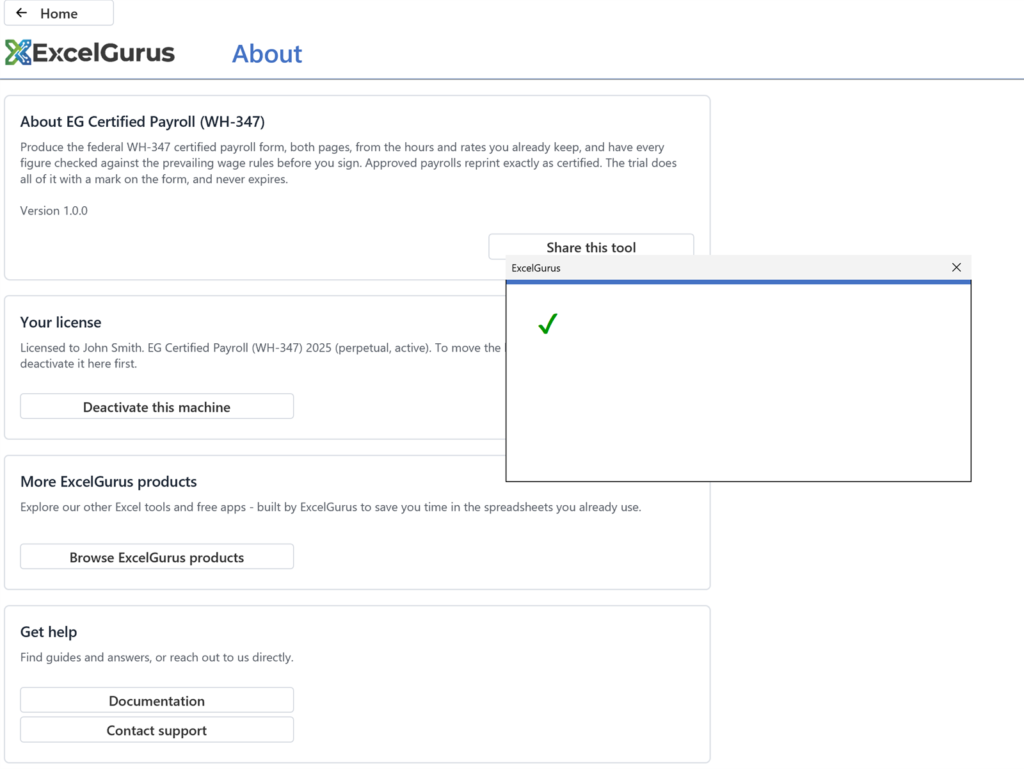This screenshot has width=1024, height=769.
Task: Click the Licensed to John Smith text
Action: (x=261, y=356)
